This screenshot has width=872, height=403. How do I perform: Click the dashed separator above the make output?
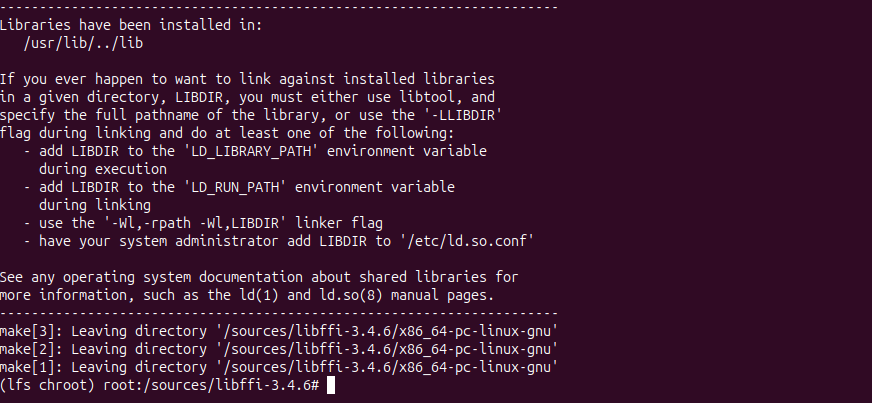point(279,313)
